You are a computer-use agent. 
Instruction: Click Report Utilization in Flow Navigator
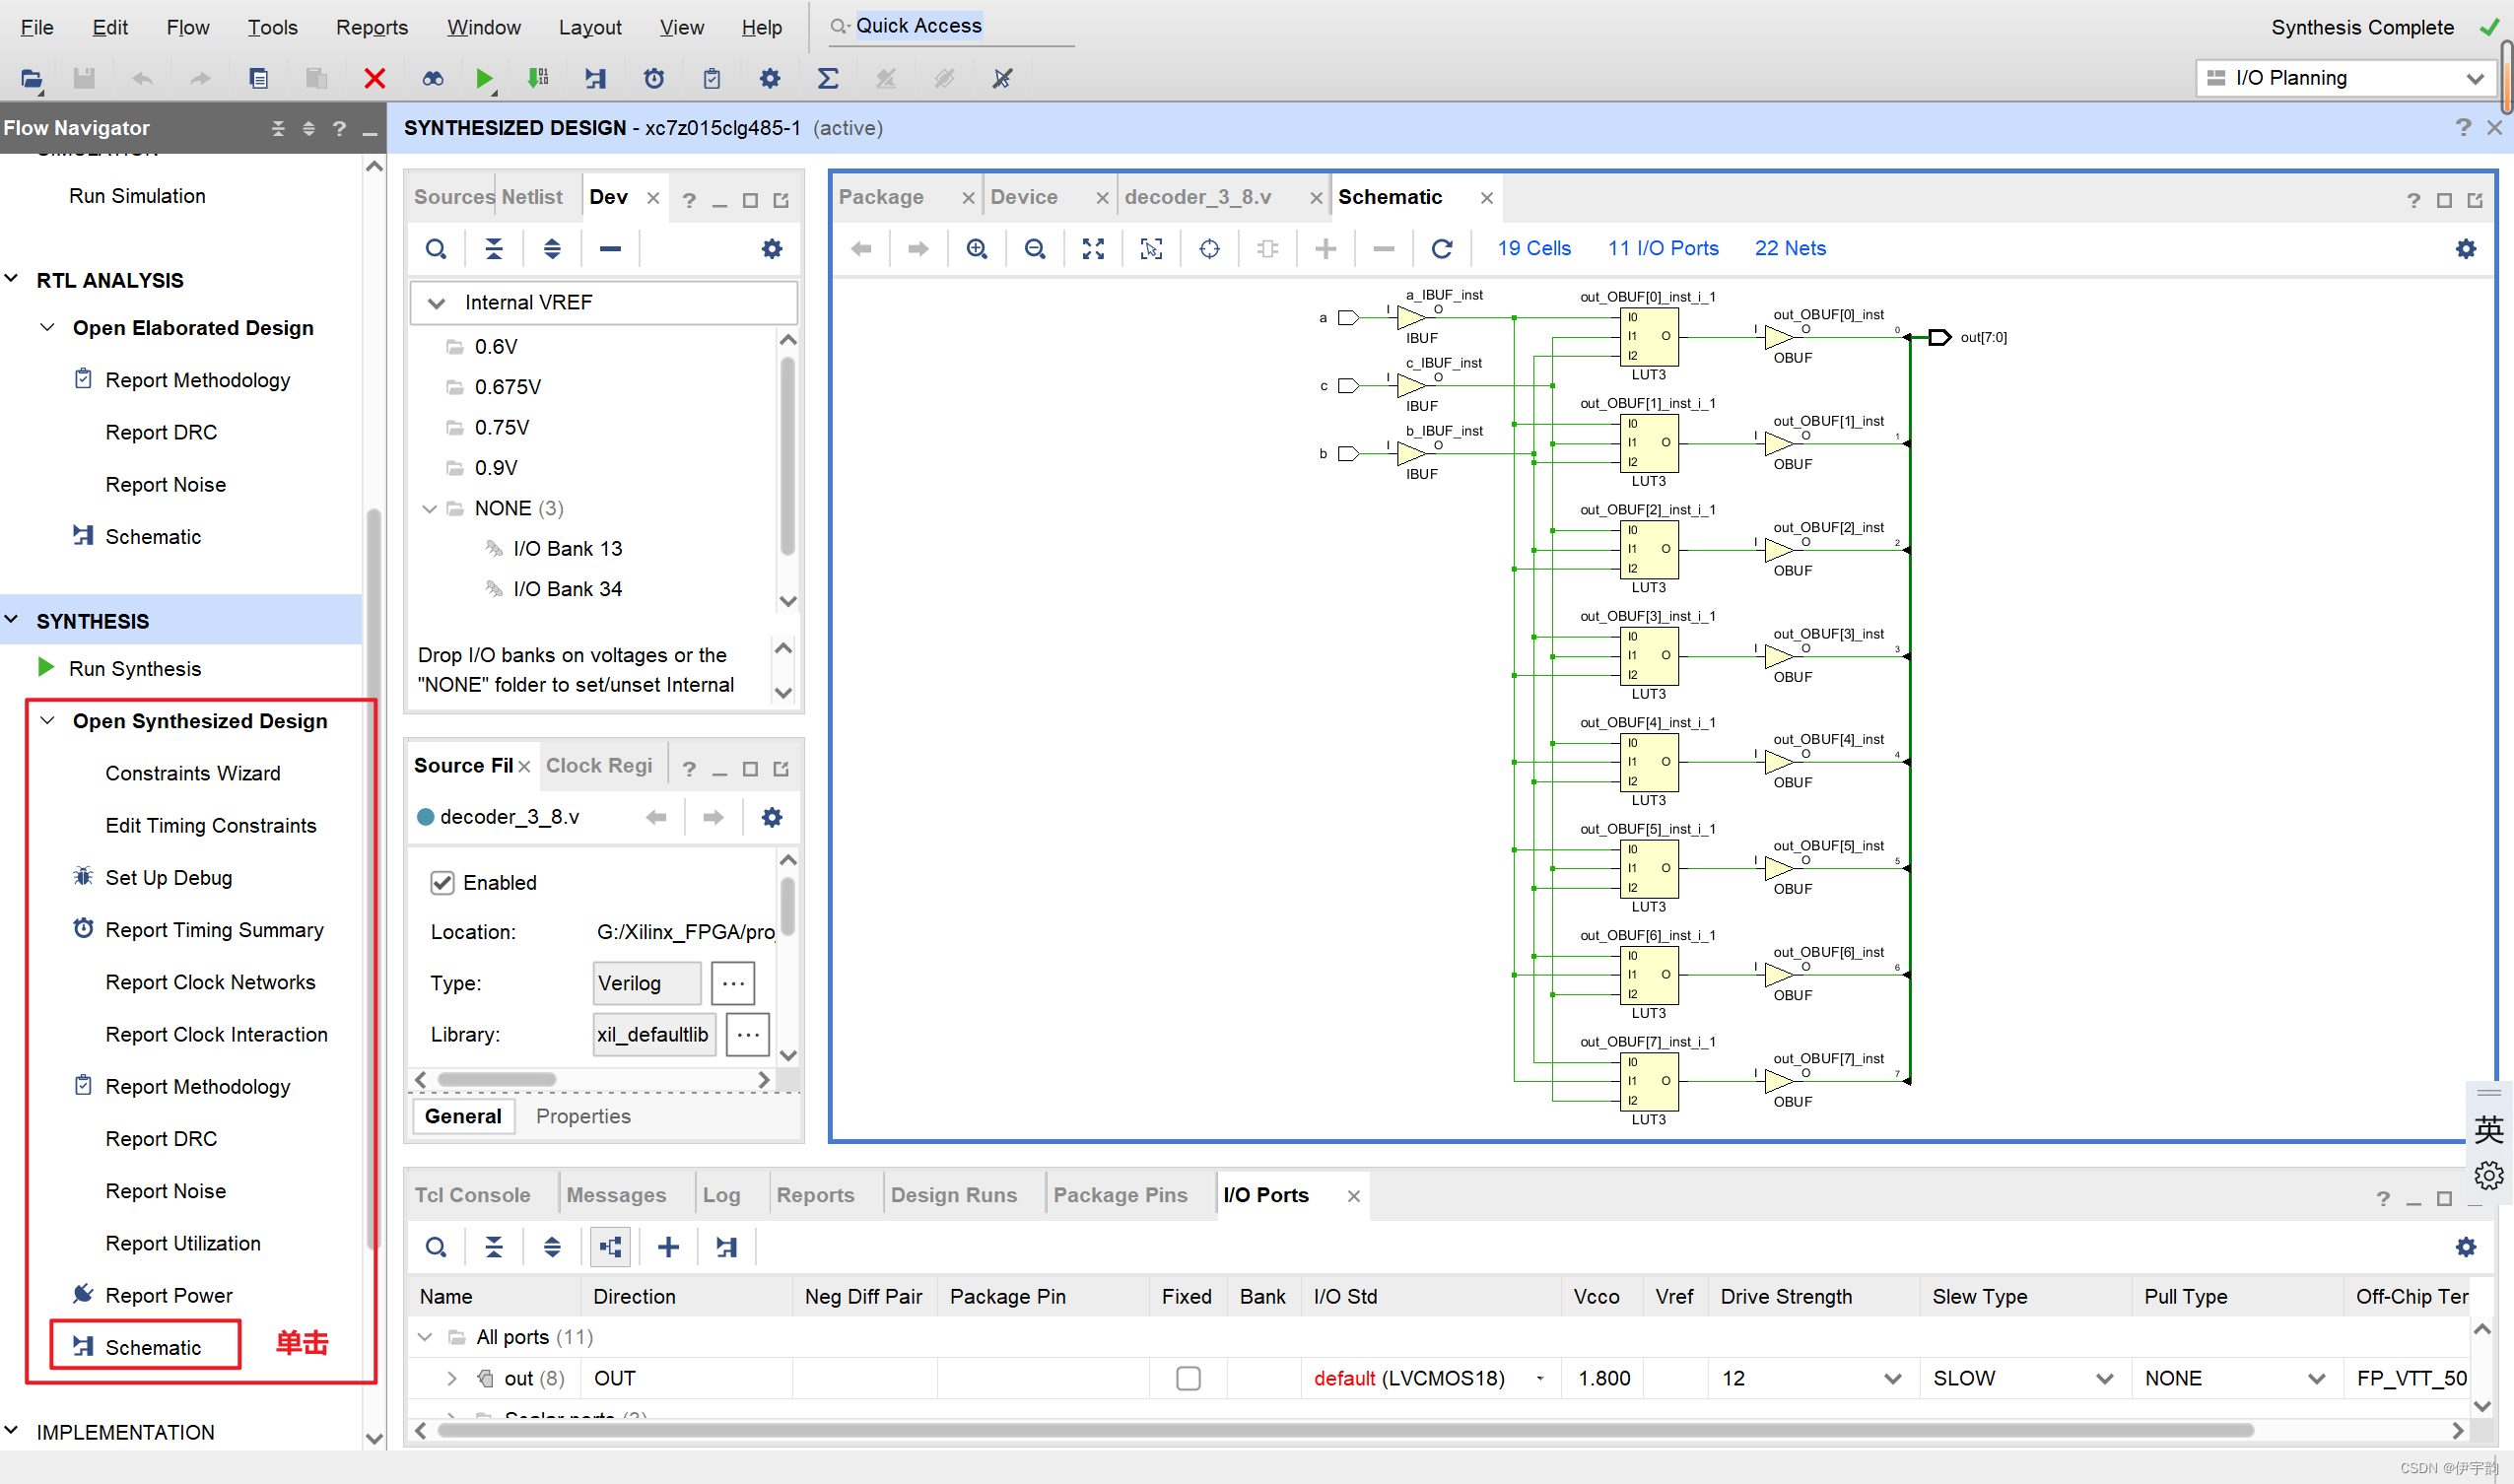183,1243
